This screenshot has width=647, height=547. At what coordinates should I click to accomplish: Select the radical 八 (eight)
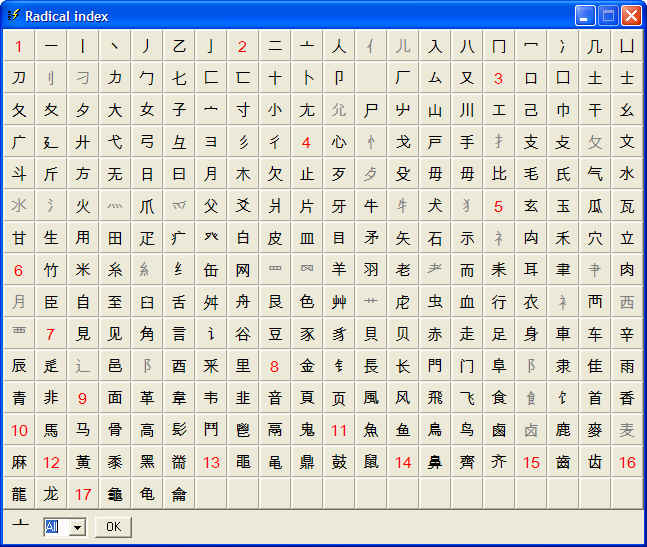click(x=467, y=46)
